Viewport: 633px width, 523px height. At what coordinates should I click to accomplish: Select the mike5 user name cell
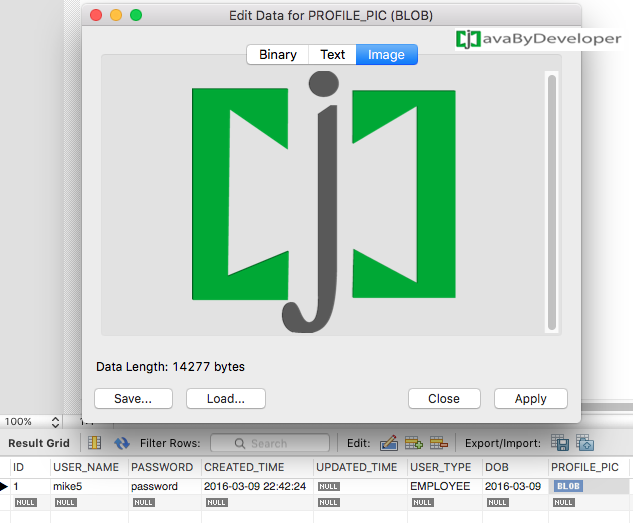[x=89, y=486]
